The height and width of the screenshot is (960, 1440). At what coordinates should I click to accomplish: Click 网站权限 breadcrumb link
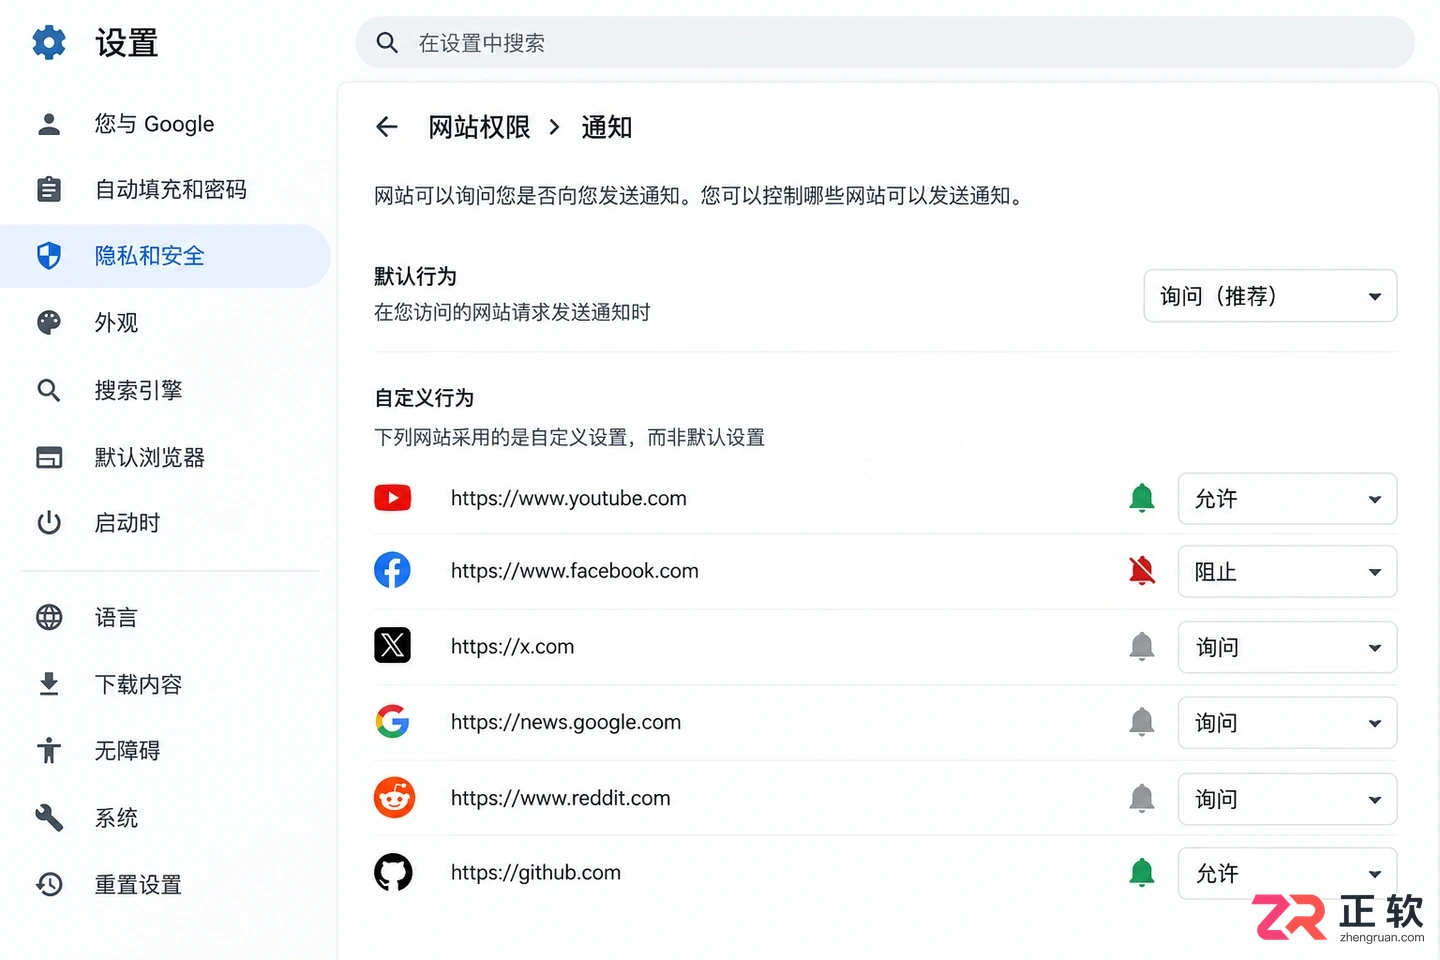[x=479, y=127]
